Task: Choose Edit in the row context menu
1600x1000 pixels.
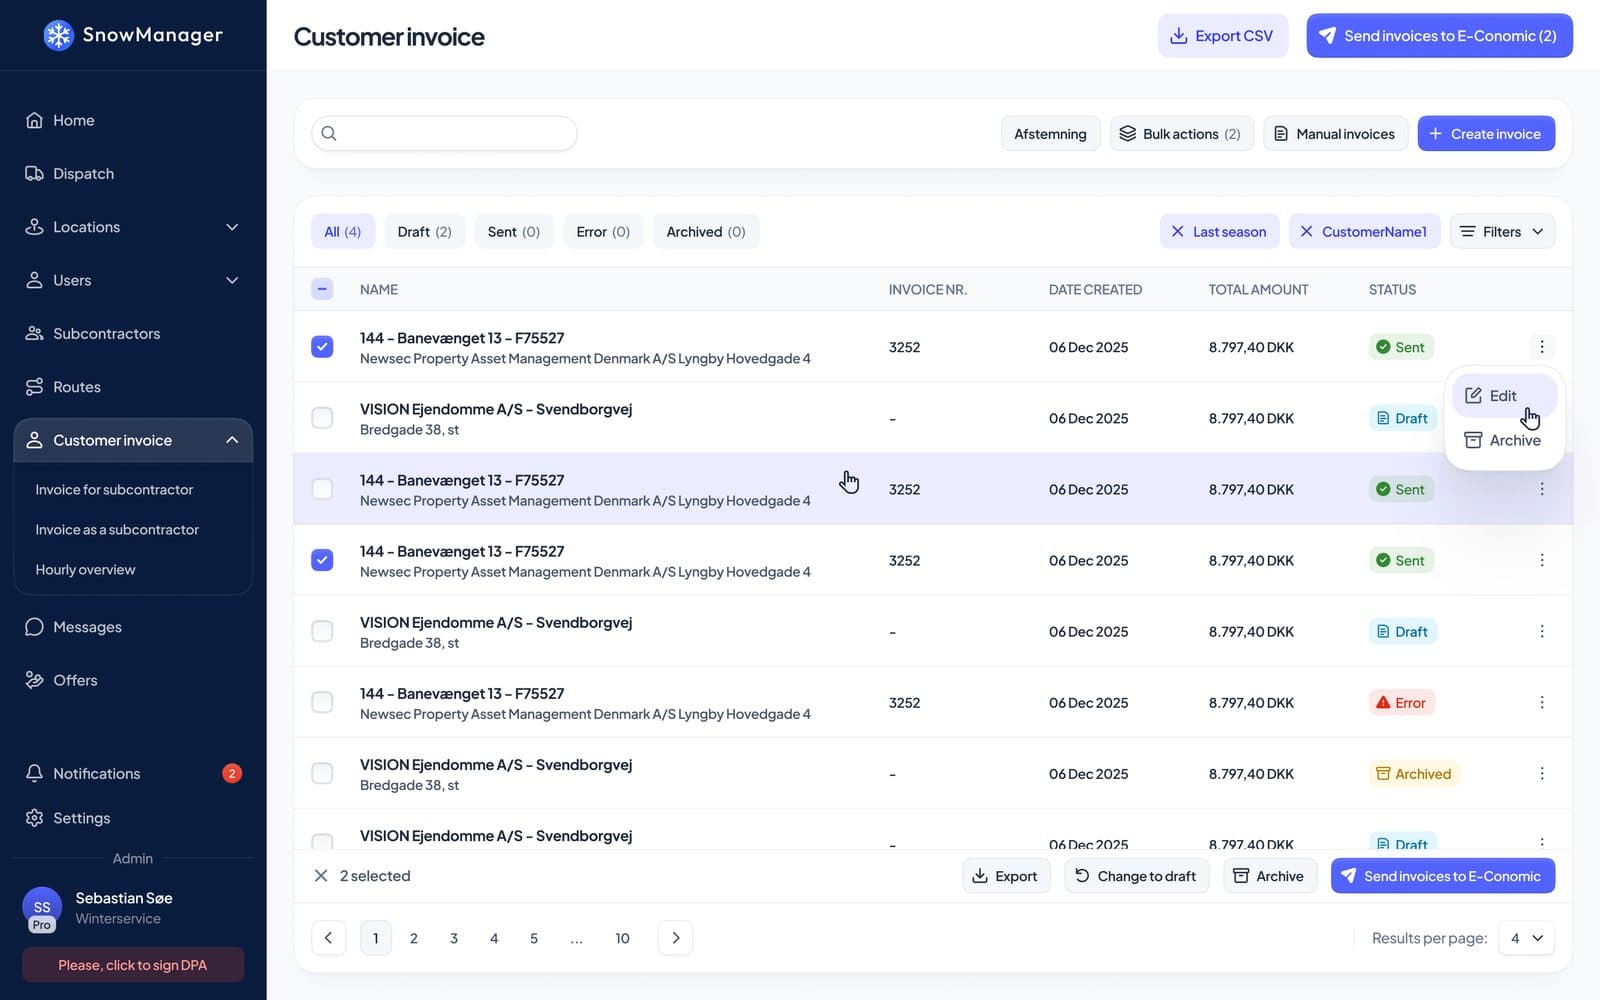Action: tap(1503, 395)
